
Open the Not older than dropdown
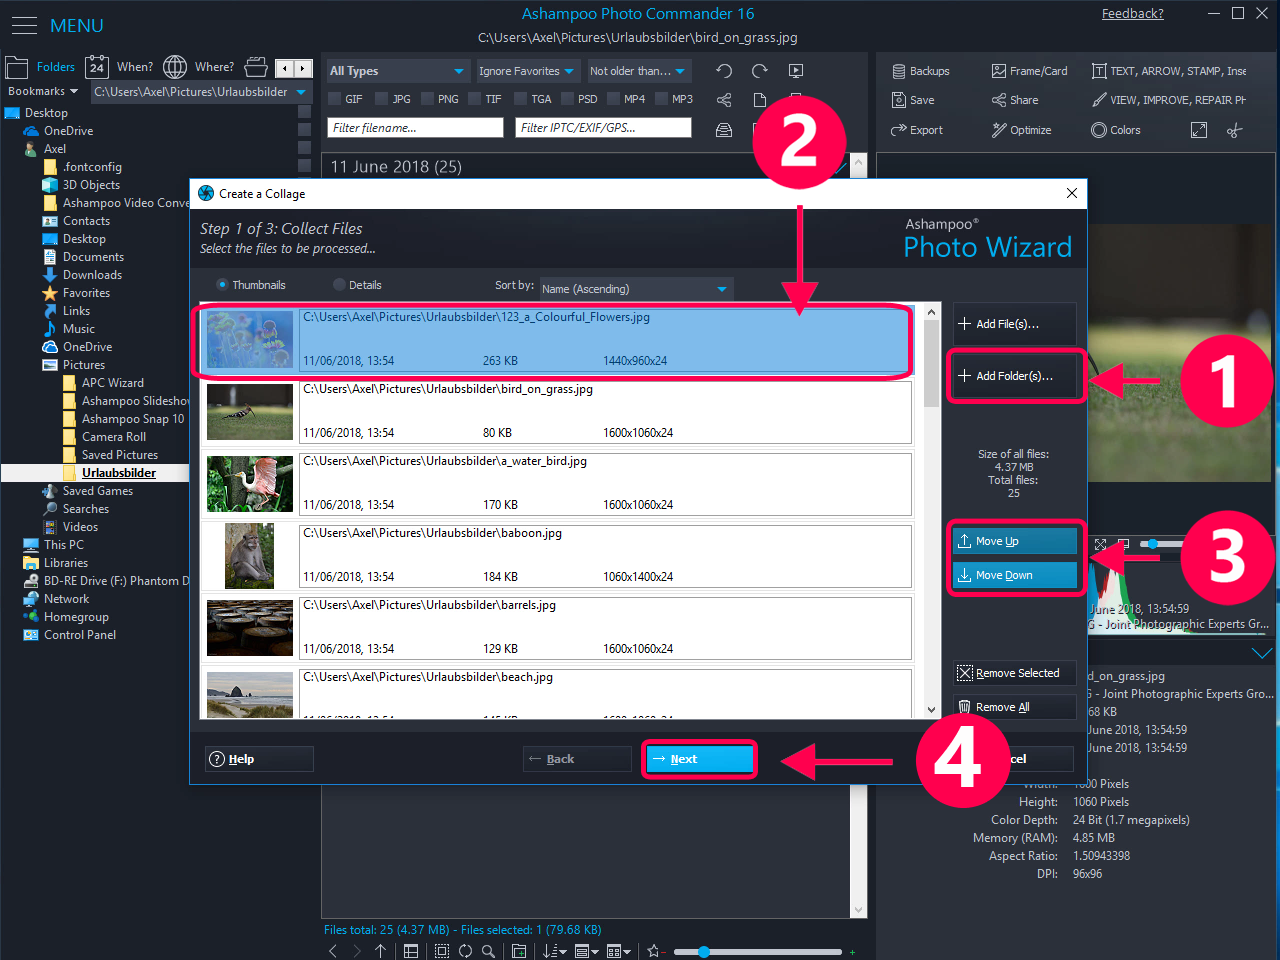click(x=637, y=71)
